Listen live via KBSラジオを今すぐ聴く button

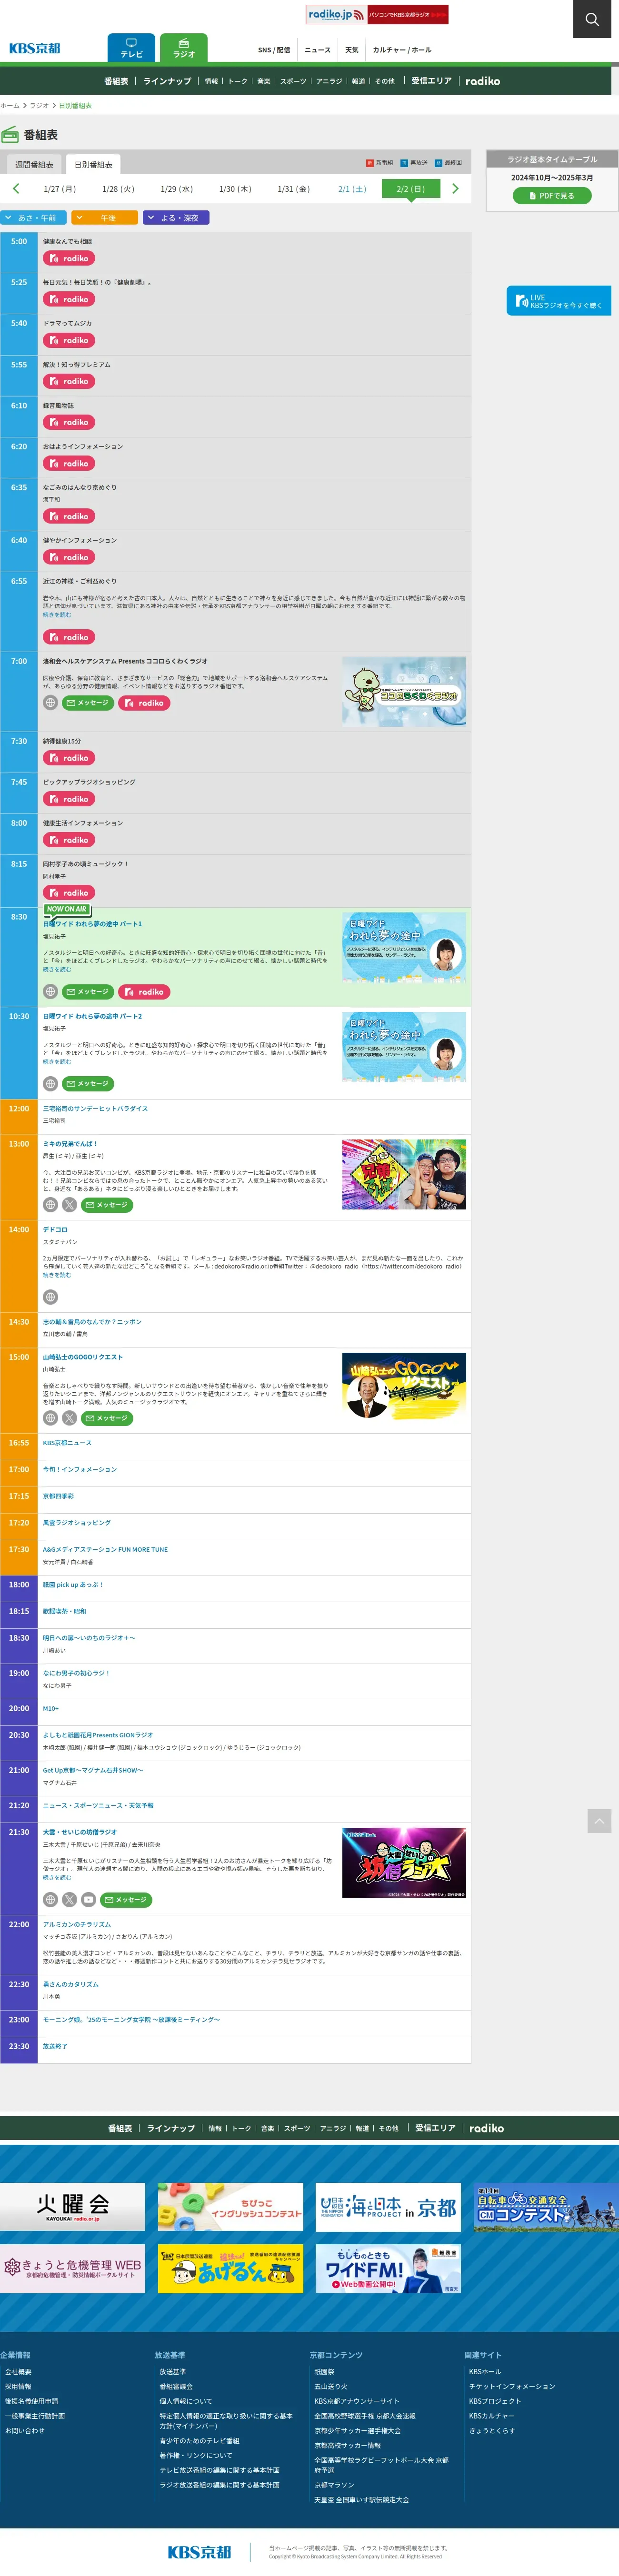pyautogui.click(x=559, y=300)
